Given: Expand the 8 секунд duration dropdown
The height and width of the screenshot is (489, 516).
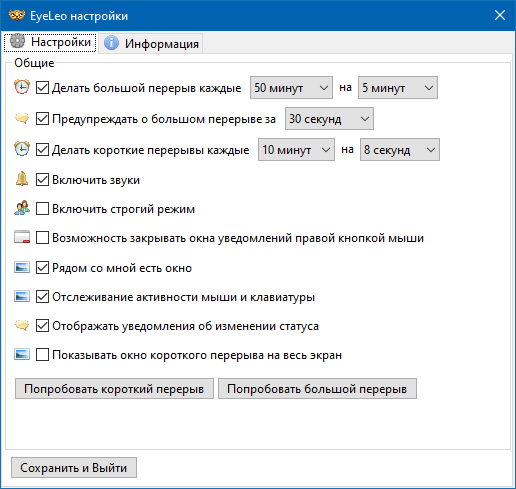Looking at the screenshot, I should tap(400, 150).
